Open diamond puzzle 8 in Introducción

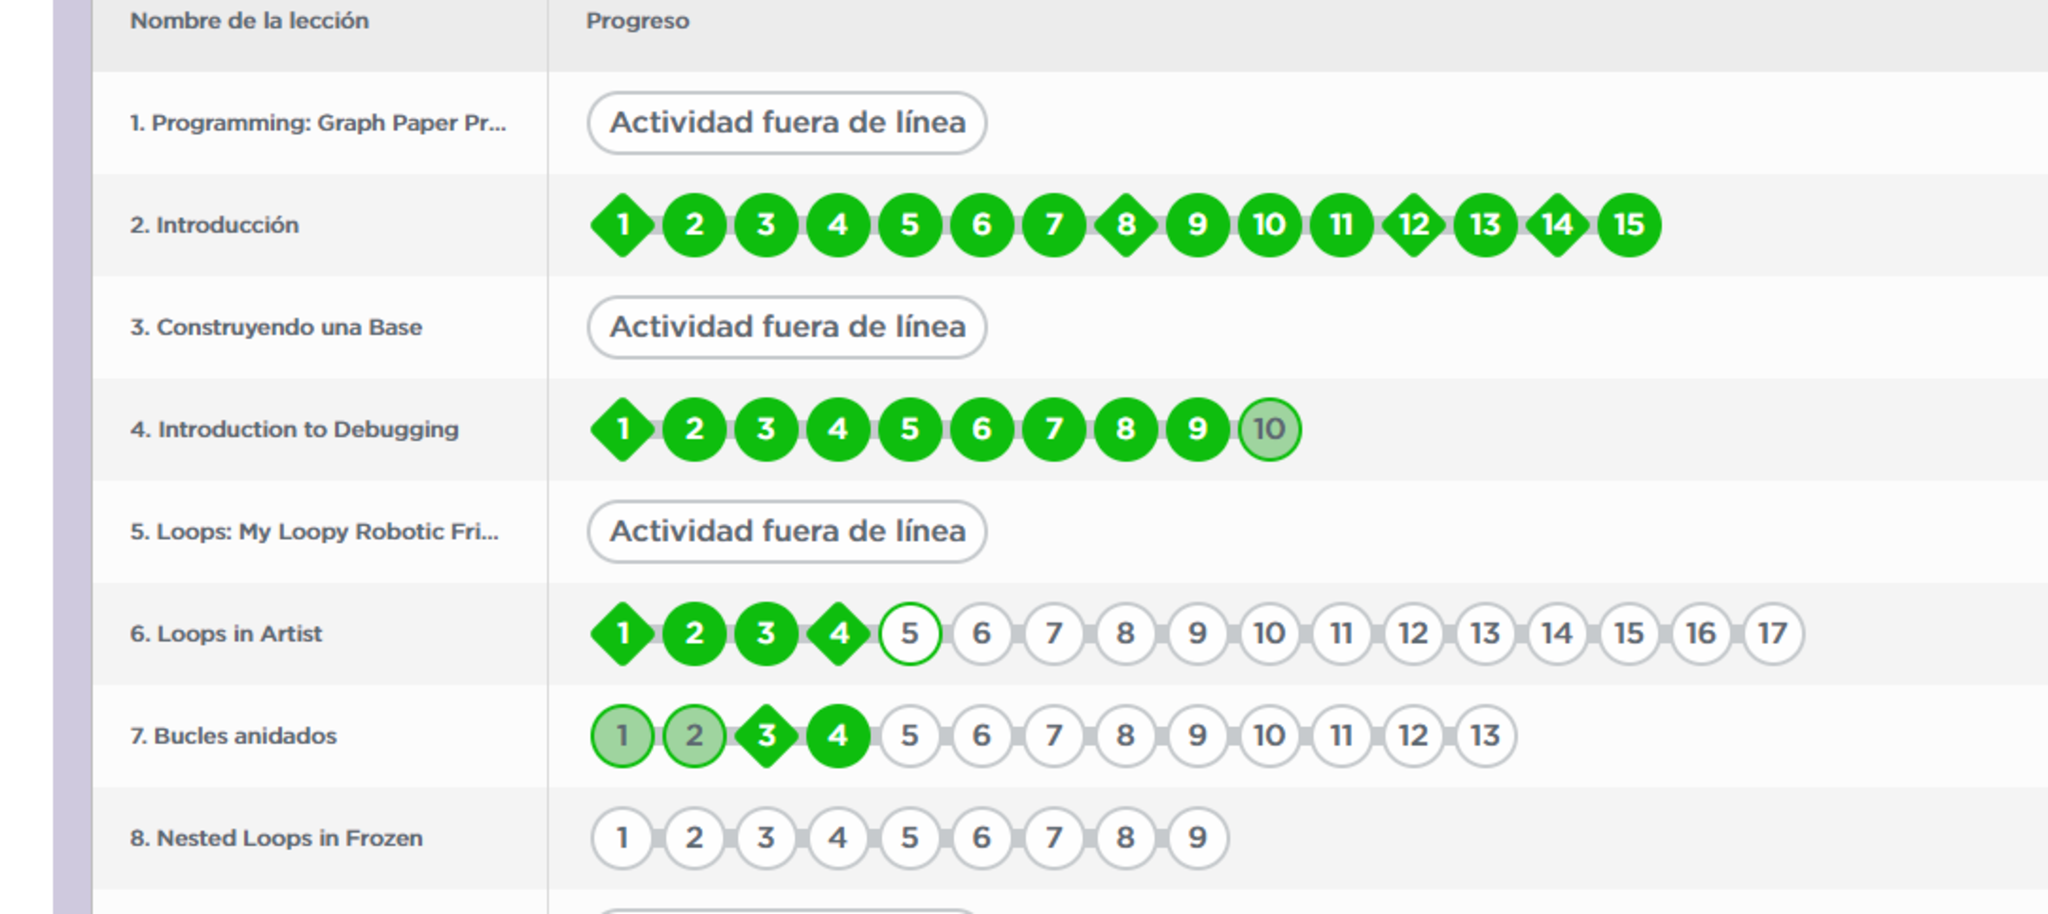coord(1125,225)
